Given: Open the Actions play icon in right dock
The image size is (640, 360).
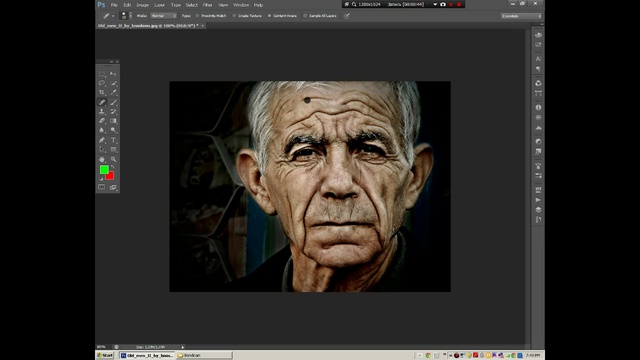Looking at the screenshot, I should pos(538,200).
